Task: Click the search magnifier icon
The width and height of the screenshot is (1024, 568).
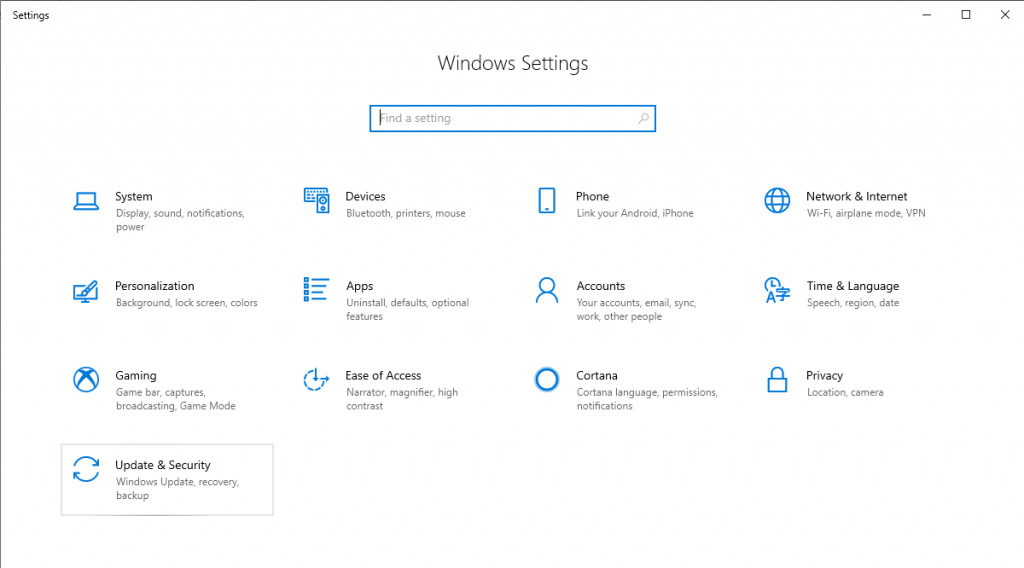Action: [x=643, y=118]
